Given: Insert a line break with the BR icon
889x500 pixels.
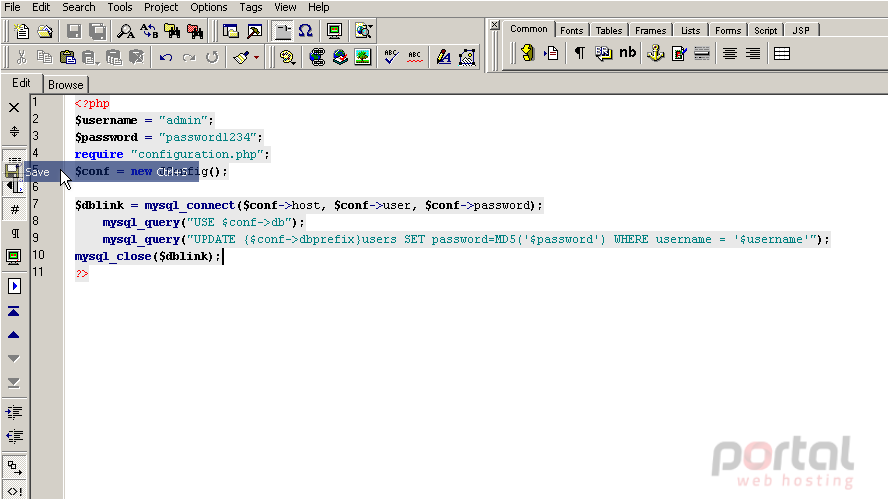Looking at the screenshot, I should pyautogui.click(x=603, y=53).
